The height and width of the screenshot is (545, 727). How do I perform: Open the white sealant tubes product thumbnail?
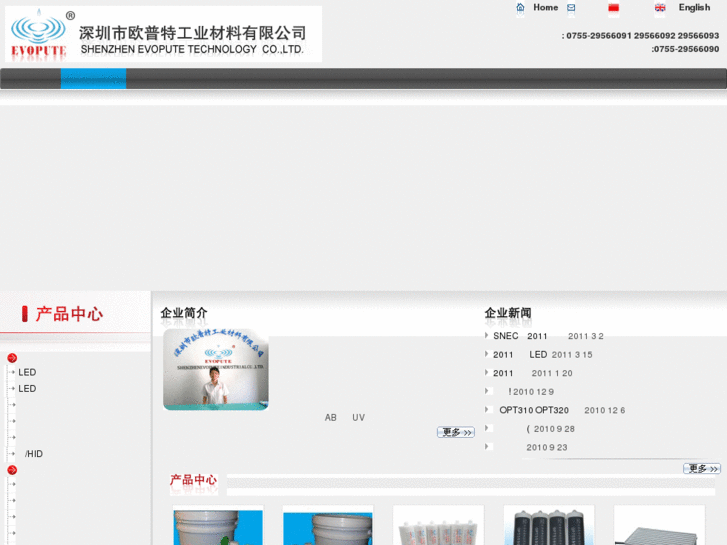click(x=438, y=526)
